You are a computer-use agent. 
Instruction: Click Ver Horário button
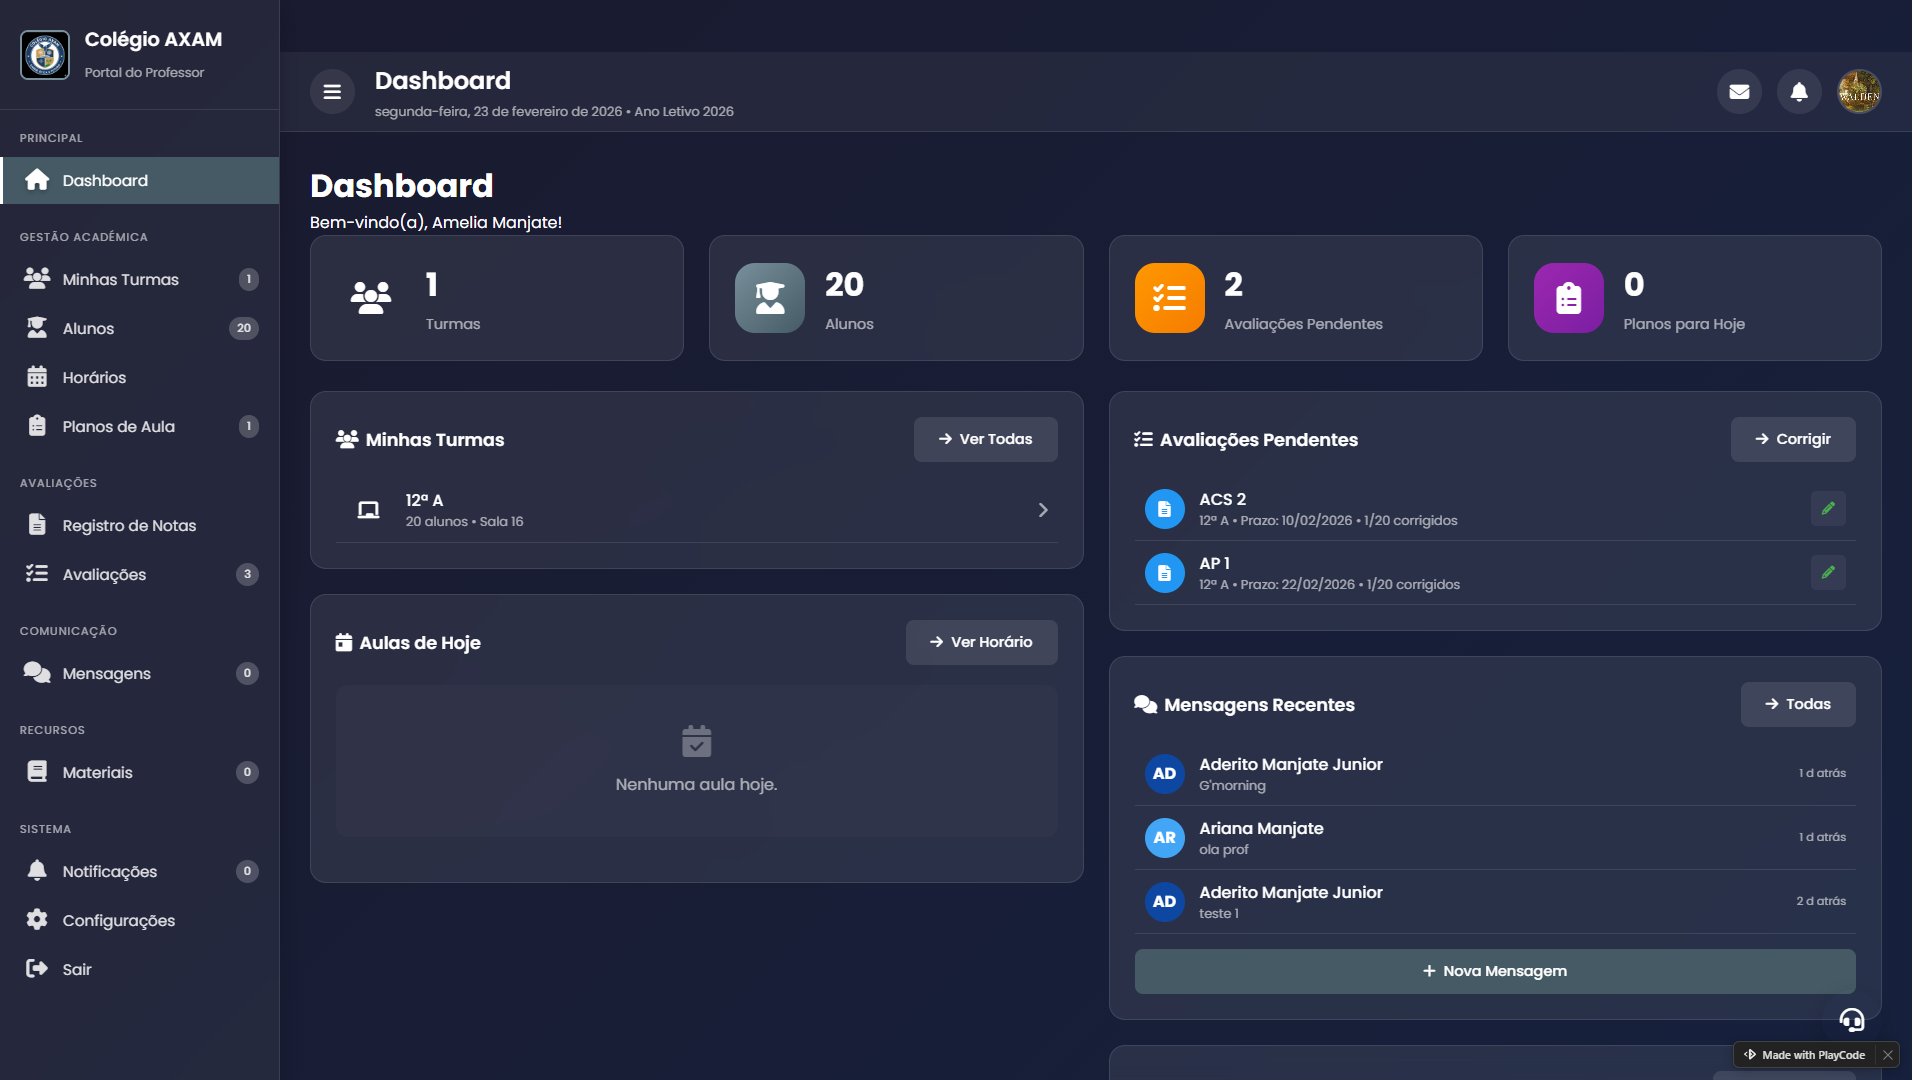(981, 643)
